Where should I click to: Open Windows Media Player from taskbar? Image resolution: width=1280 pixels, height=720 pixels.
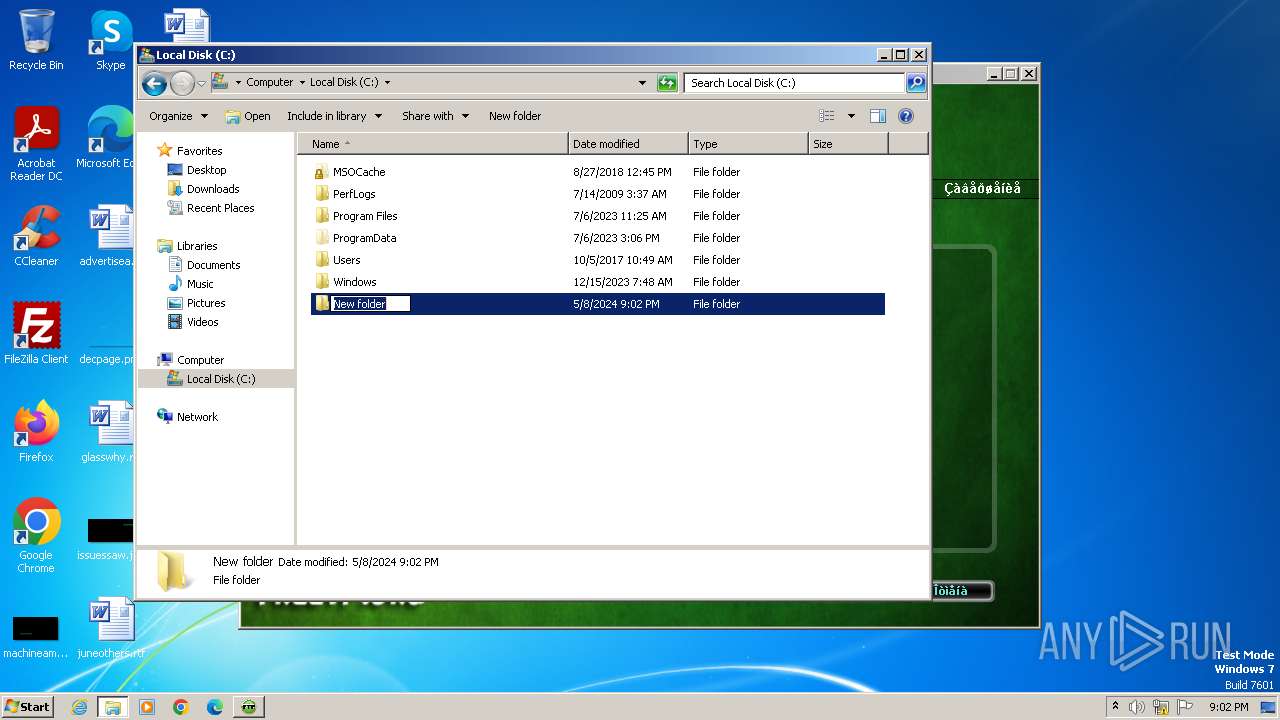(x=147, y=707)
